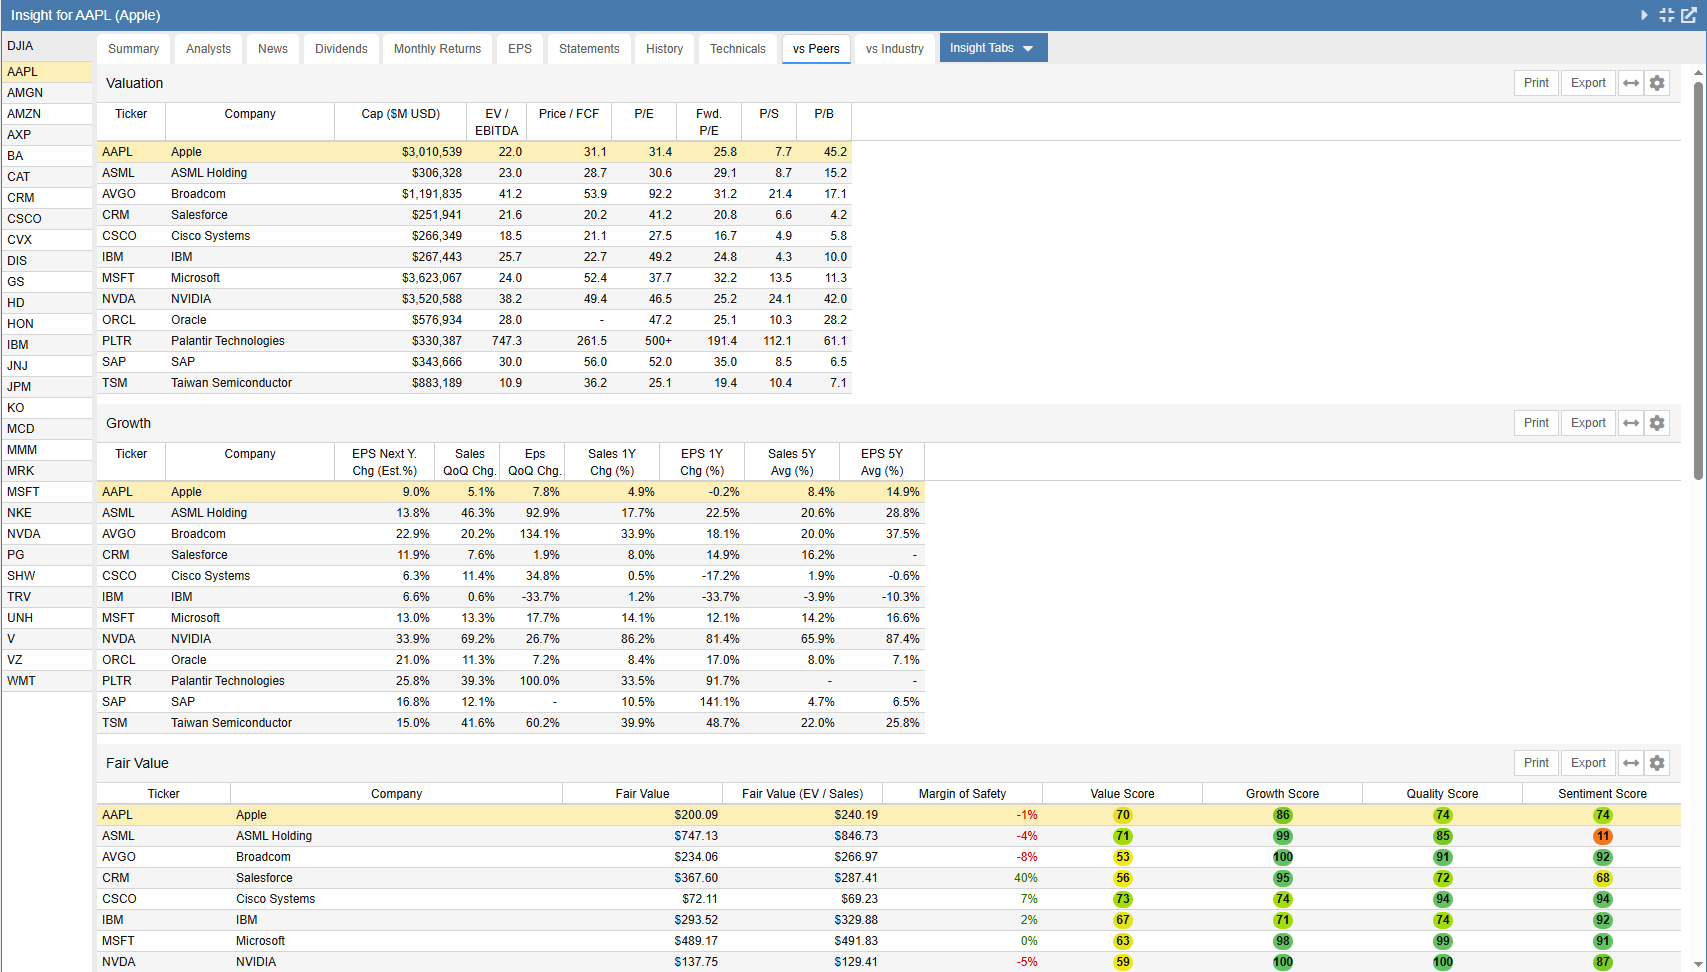Viewport: 1707px width, 972px height.
Task: Click NVIDIA's Sentiment Score badge 87
Action: tap(1603, 962)
